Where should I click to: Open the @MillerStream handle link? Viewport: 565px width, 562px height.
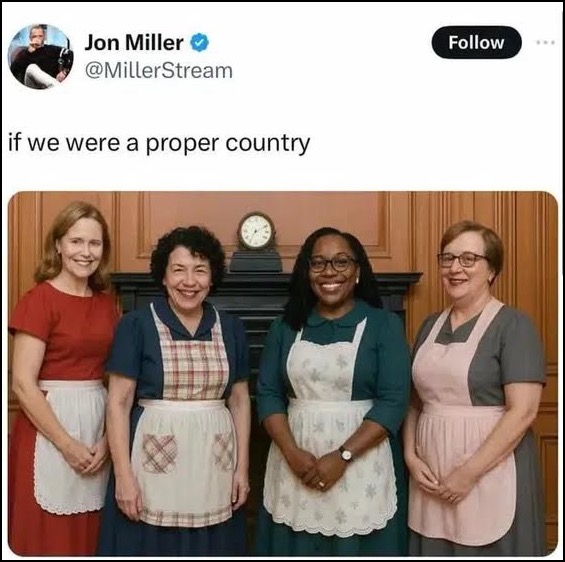[159, 71]
